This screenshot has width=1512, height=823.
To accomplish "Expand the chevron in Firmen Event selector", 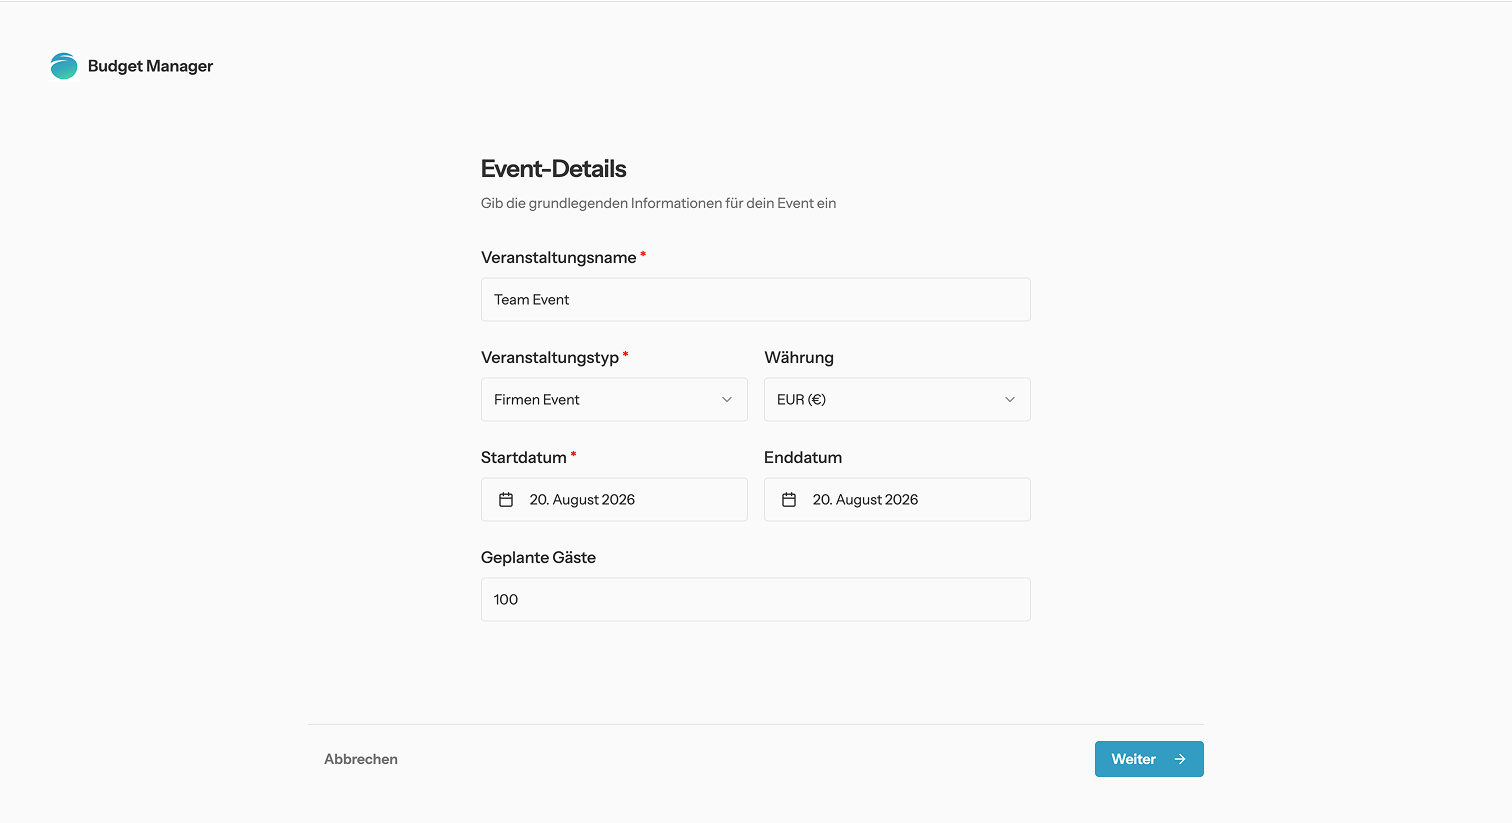I will pyautogui.click(x=727, y=399).
